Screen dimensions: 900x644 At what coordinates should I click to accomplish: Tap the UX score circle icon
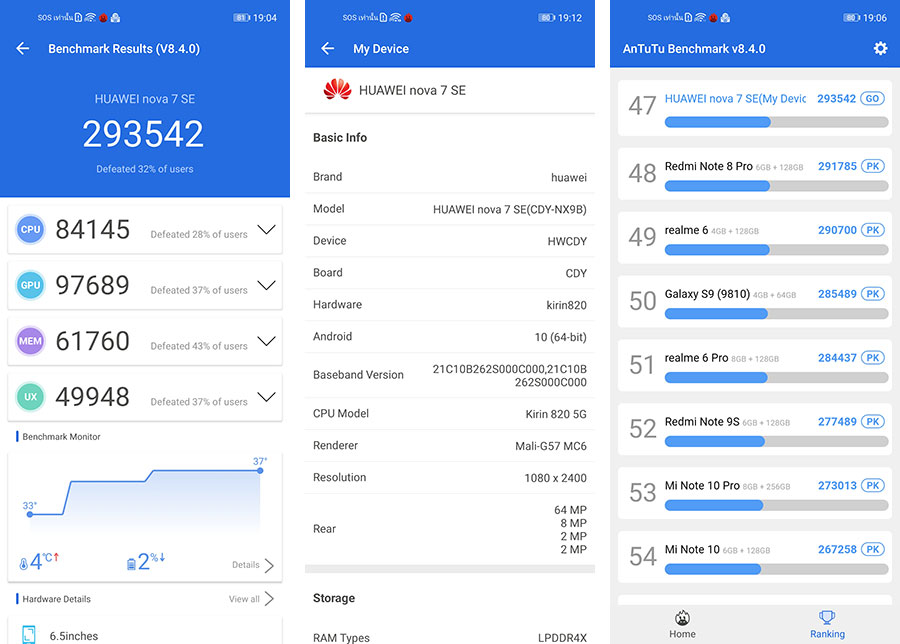coord(30,397)
